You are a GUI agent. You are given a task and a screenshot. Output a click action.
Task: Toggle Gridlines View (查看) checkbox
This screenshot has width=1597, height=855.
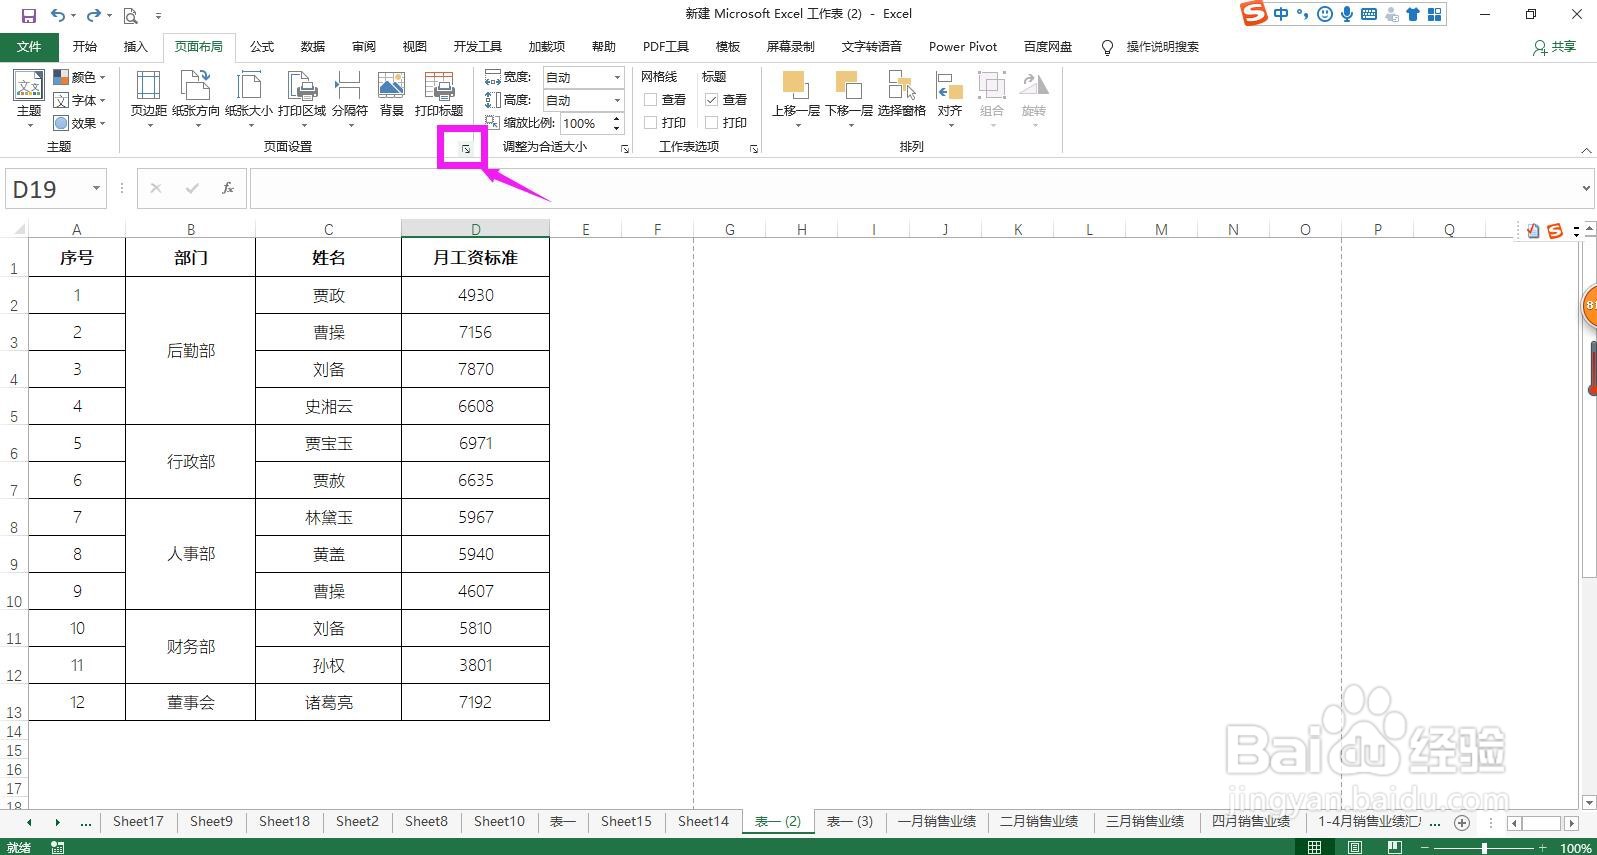pyautogui.click(x=650, y=100)
